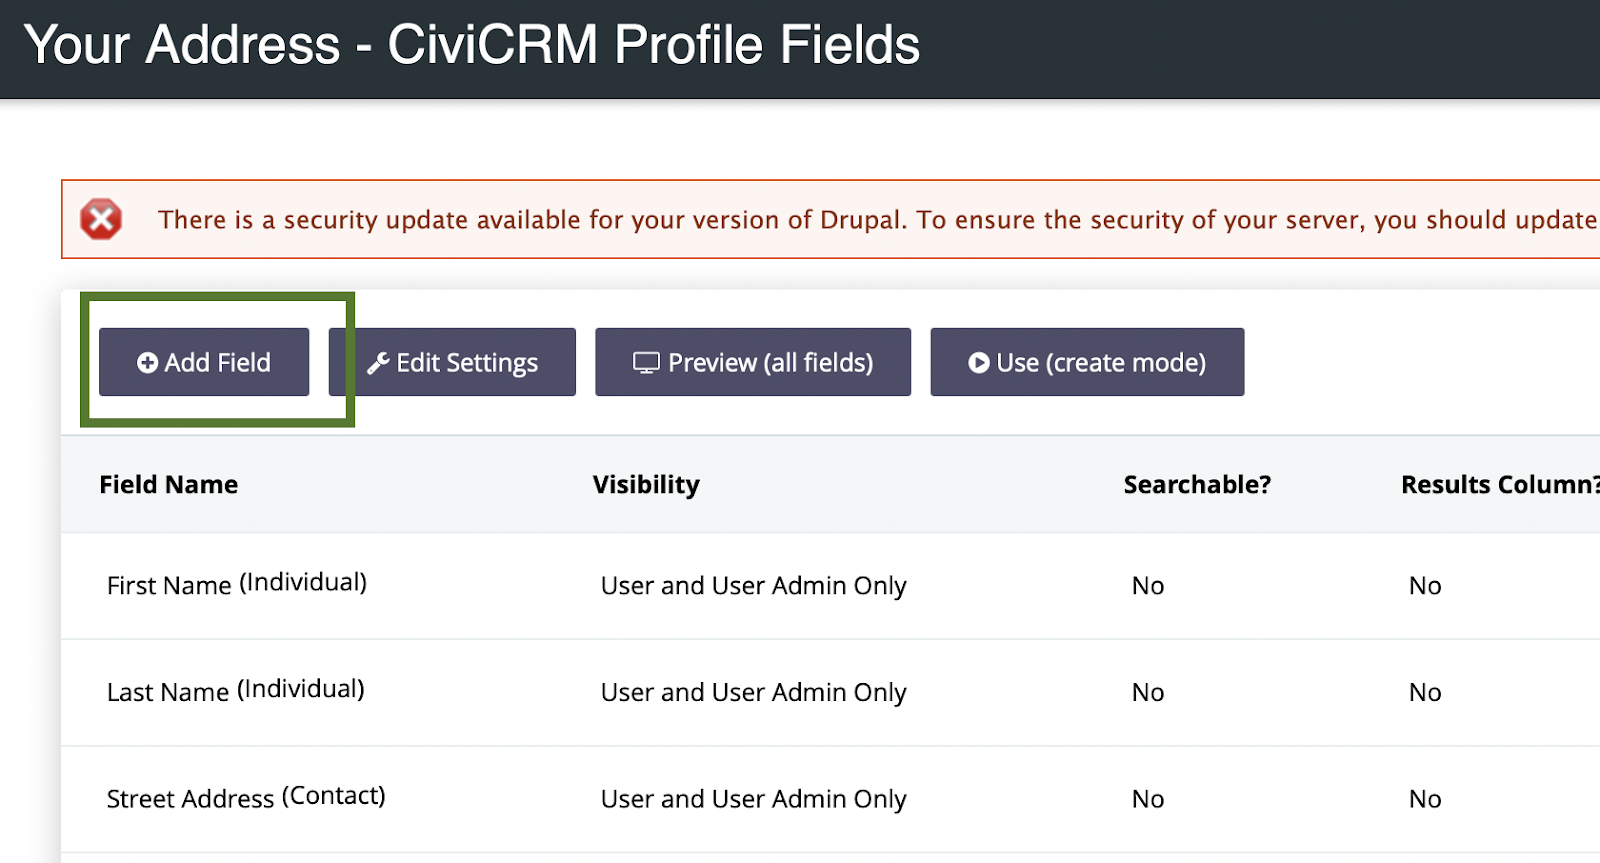
Task: Click the Drupal security update message text
Action: click(x=878, y=220)
